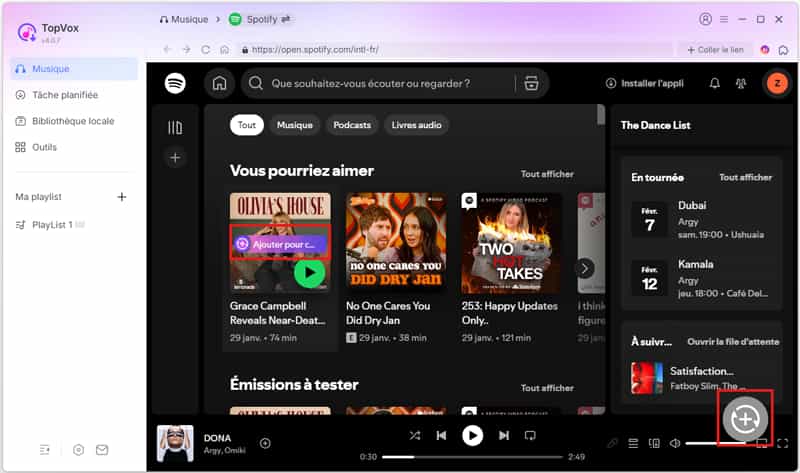Select the Musique filter chip
800x473 pixels.
294,125
